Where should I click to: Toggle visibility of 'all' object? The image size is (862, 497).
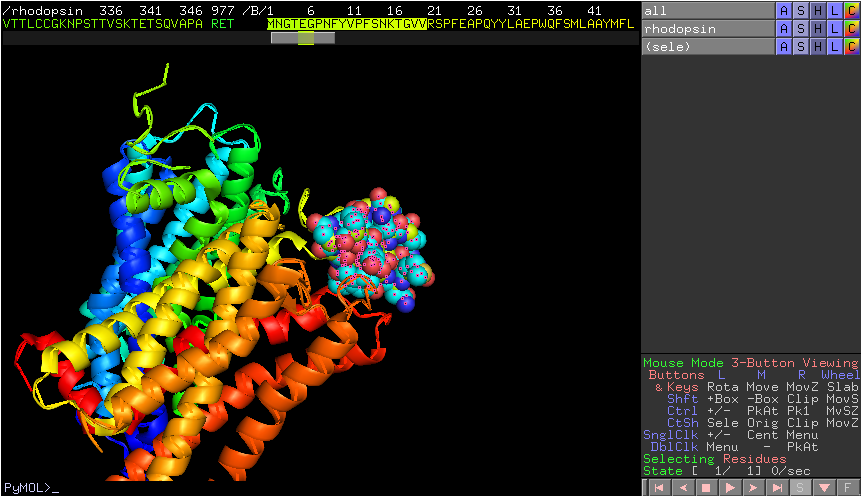708,10
